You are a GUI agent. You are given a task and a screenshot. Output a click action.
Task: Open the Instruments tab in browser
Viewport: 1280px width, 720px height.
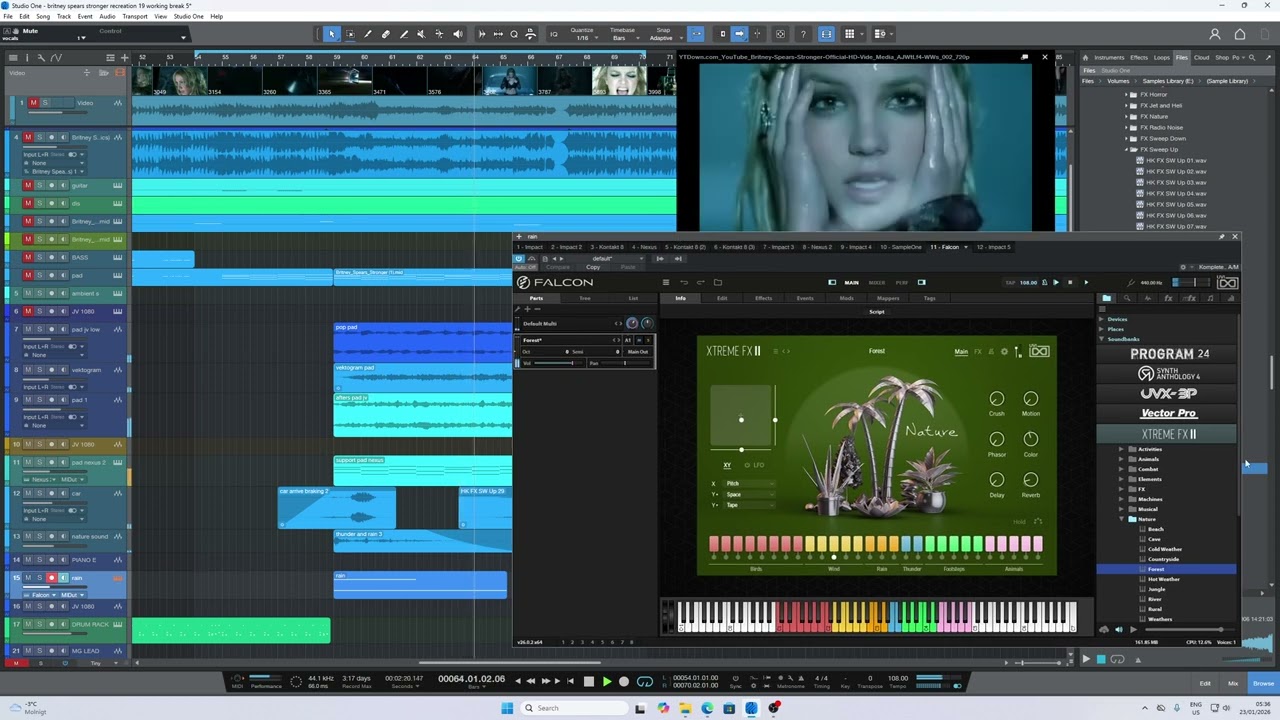pyautogui.click(x=1109, y=57)
